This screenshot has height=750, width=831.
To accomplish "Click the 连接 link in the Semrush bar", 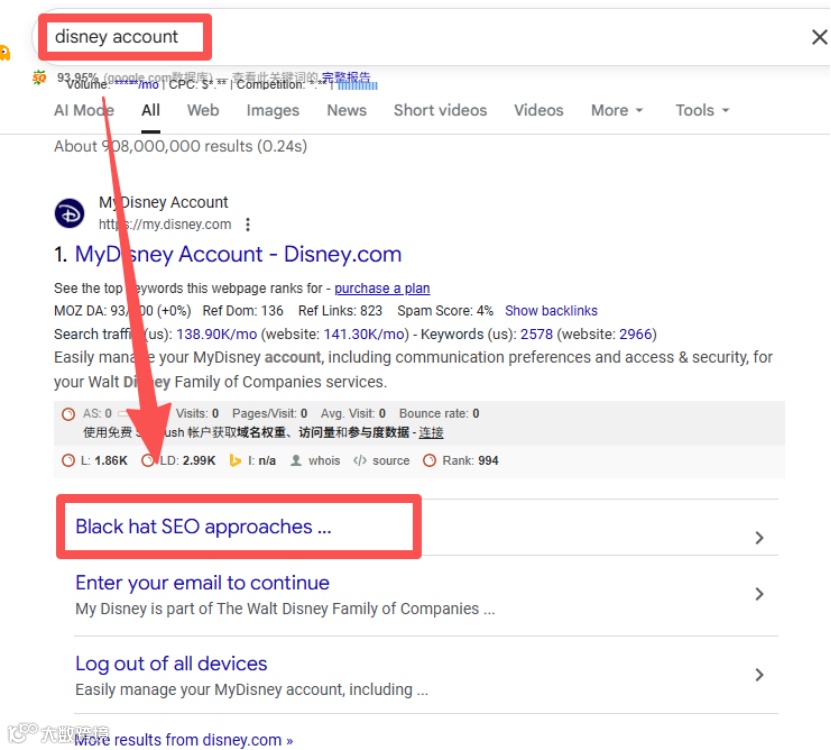I will (x=431, y=433).
